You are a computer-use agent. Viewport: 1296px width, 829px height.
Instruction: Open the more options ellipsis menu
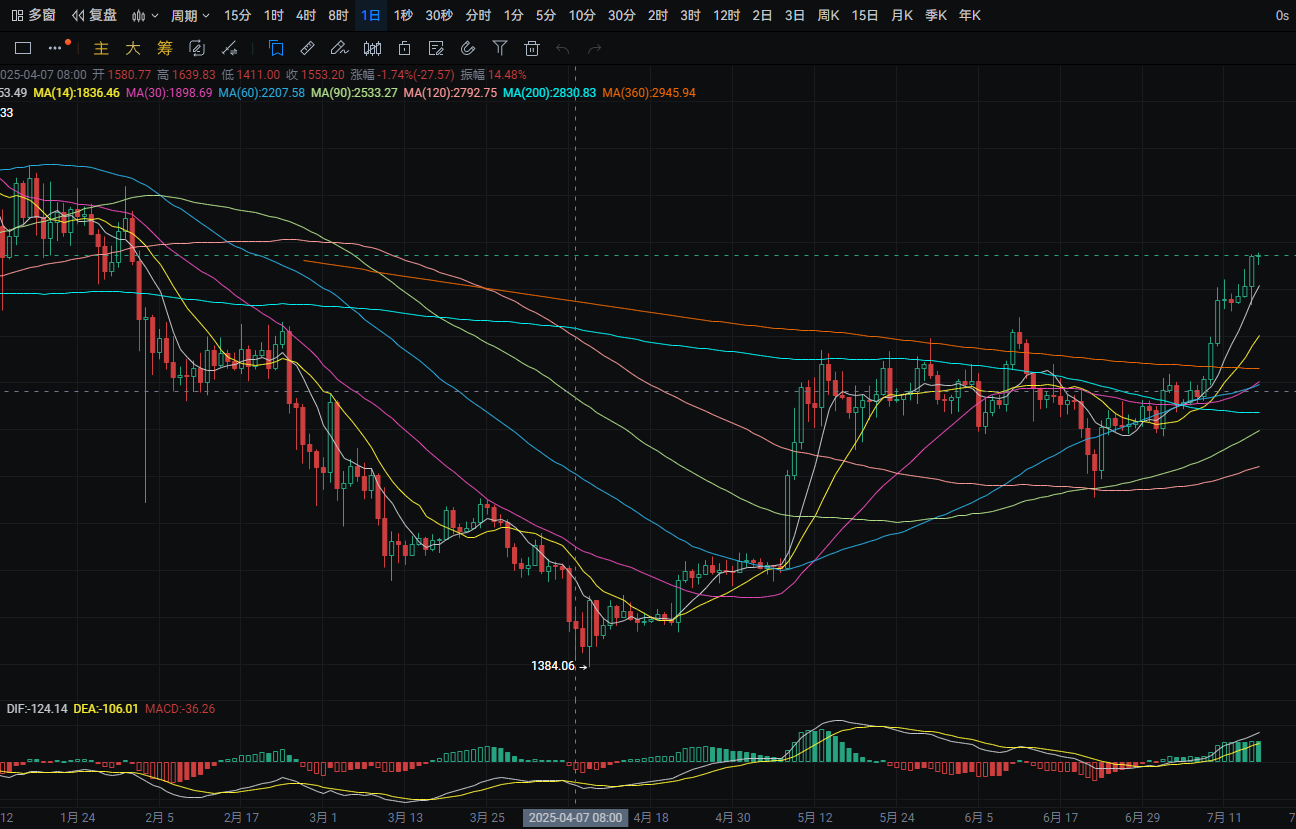(55, 47)
